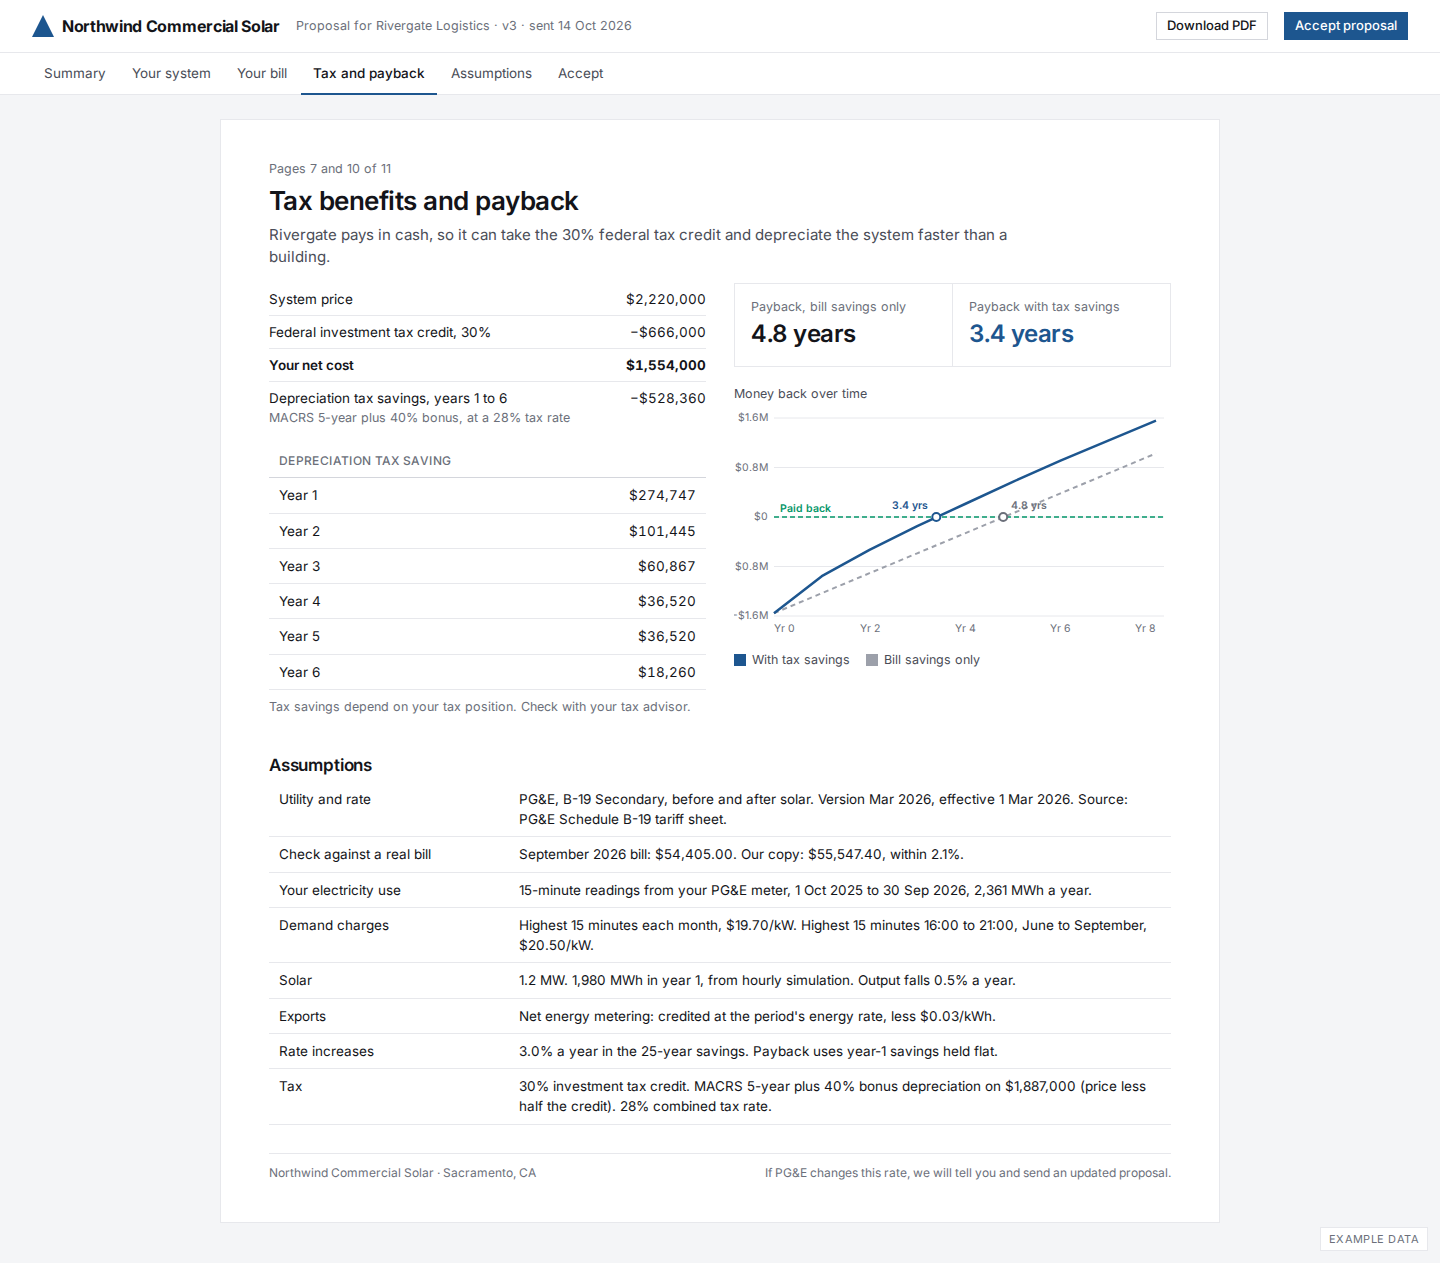Screen dimensions: 1440x1263
Task: Switch to the Accept tab
Action: click(x=580, y=74)
